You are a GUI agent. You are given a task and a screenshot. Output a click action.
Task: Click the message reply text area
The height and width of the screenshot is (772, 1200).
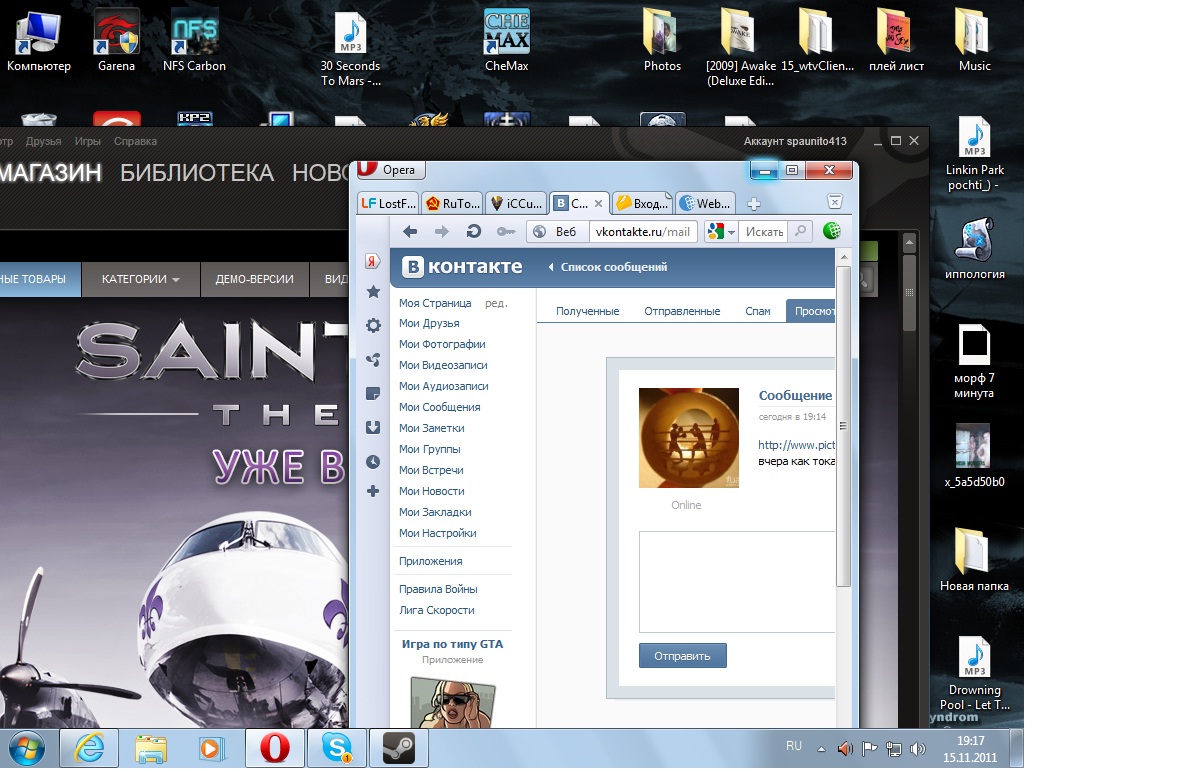click(x=737, y=582)
